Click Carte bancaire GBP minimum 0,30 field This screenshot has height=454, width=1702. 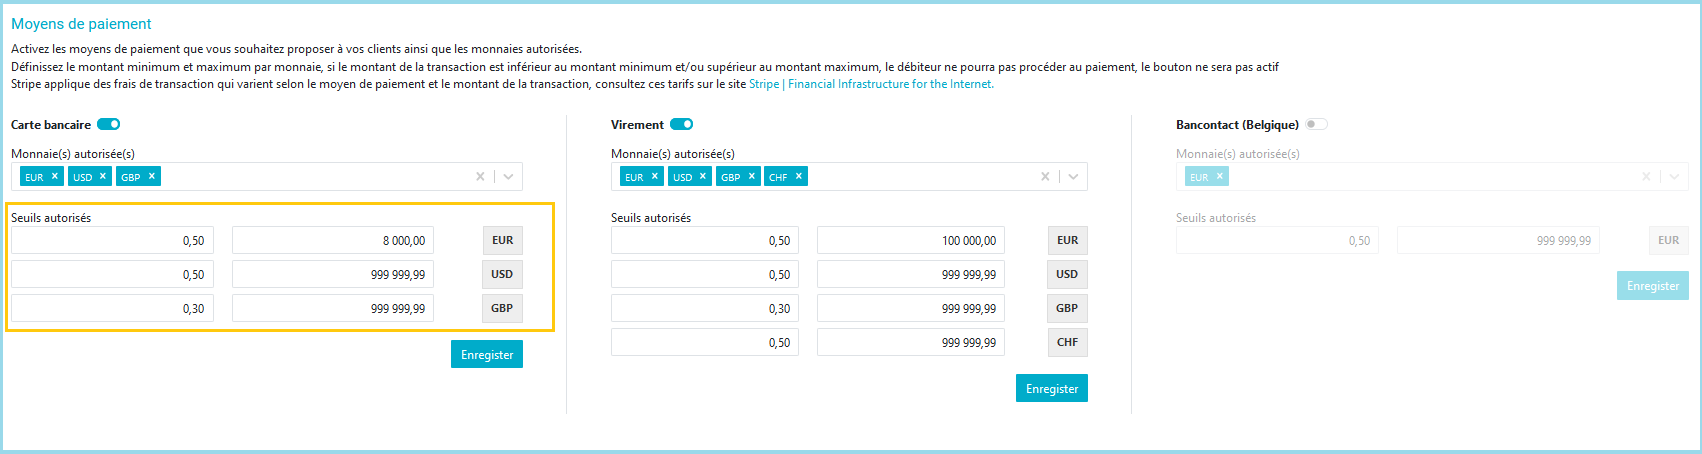click(x=112, y=309)
